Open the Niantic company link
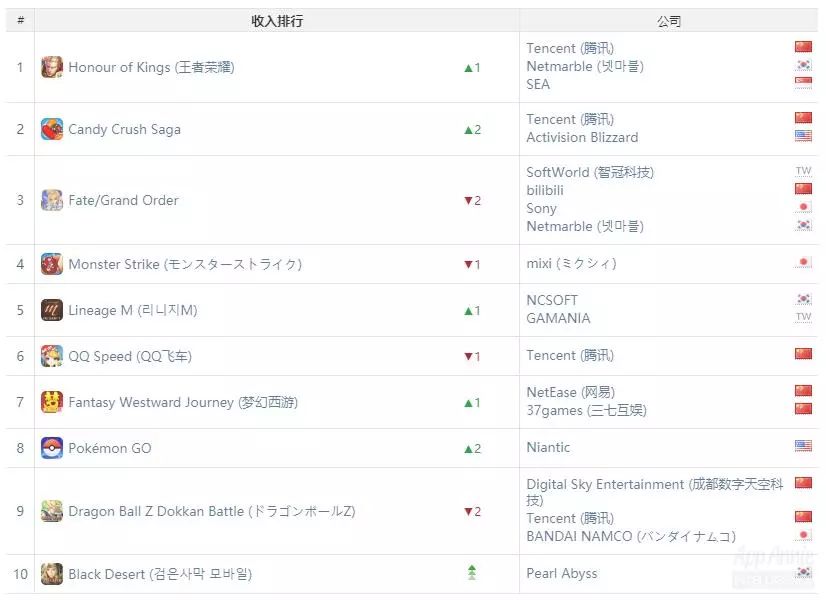The image size is (826, 600). pos(548,447)
